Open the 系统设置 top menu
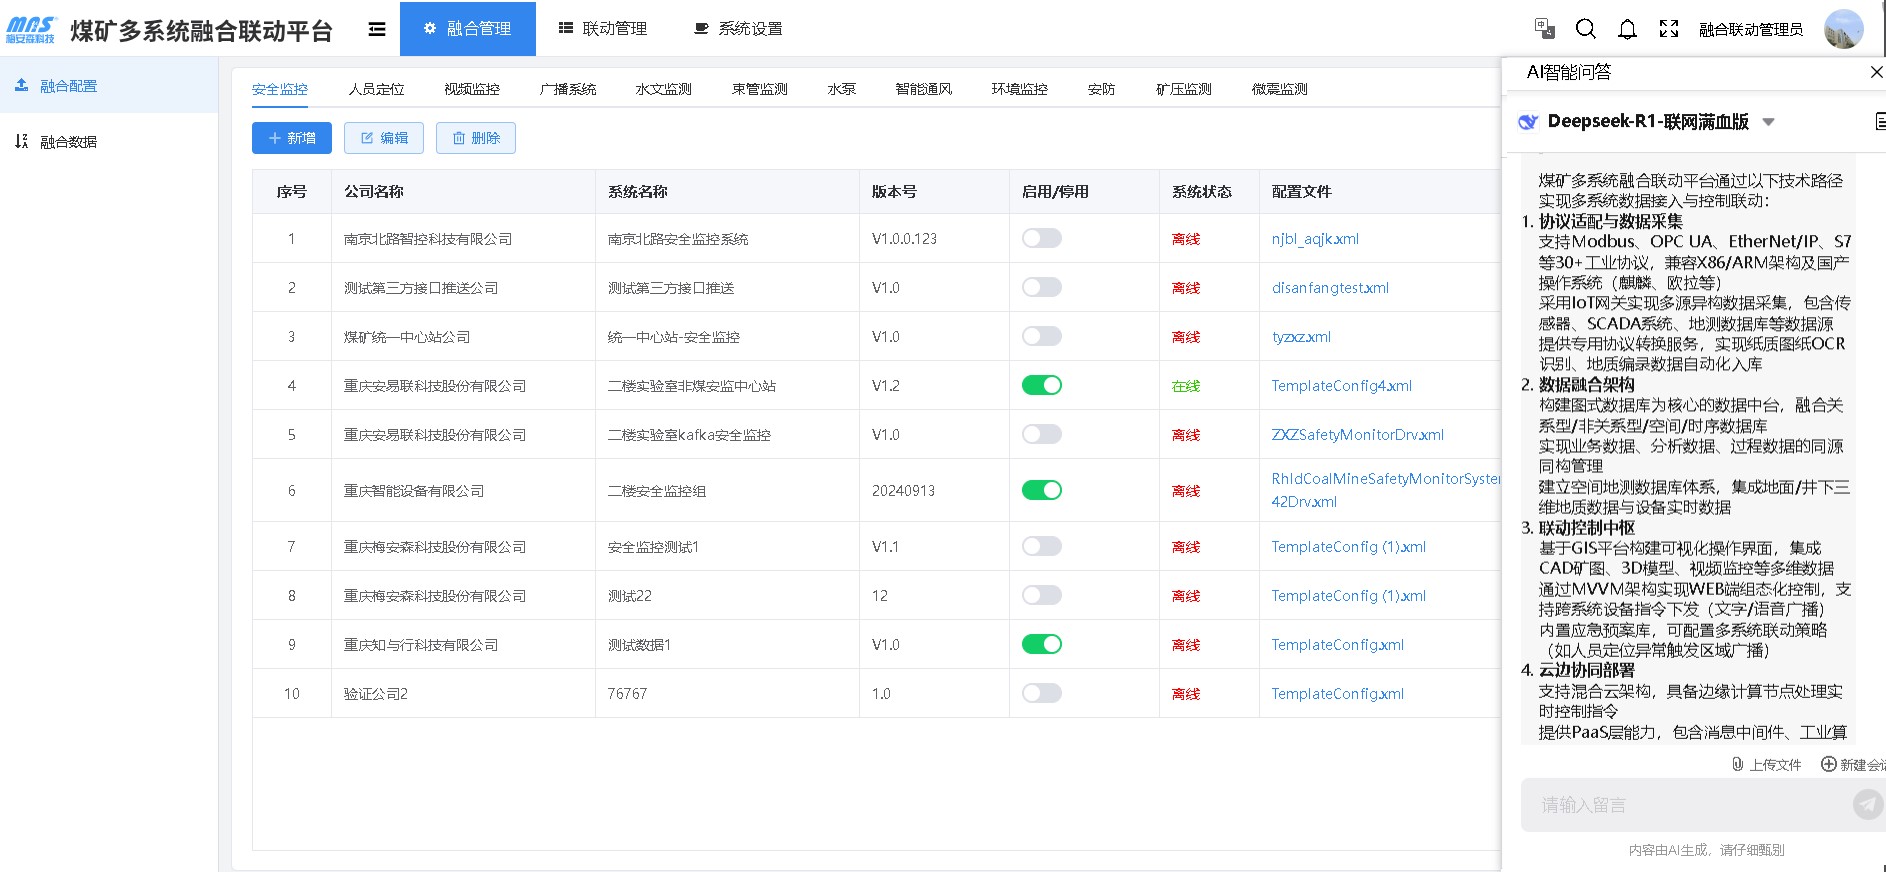The width and height of the screenshot is (1886, 872). tap(739, 29)
